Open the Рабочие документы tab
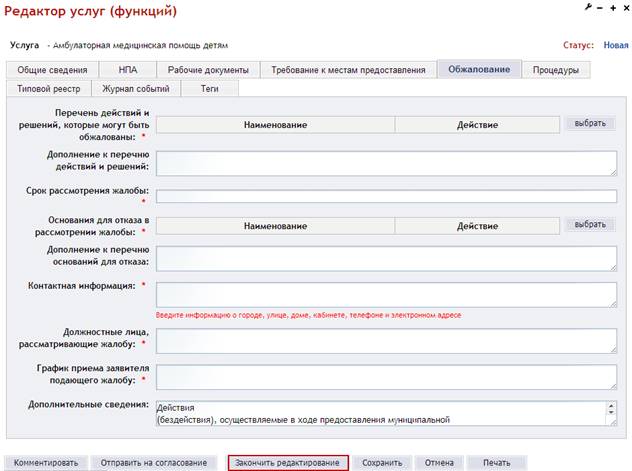Screen dimensions: 632x471 pos(208,70)
